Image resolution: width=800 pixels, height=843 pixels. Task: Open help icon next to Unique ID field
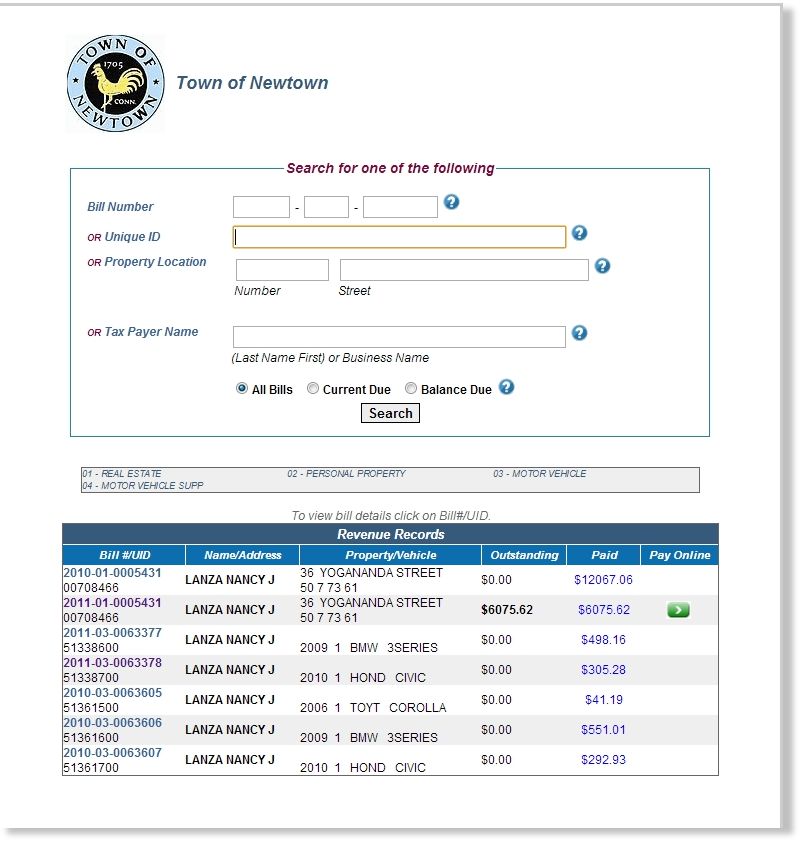pyautogui.click(x=579, y=233)
